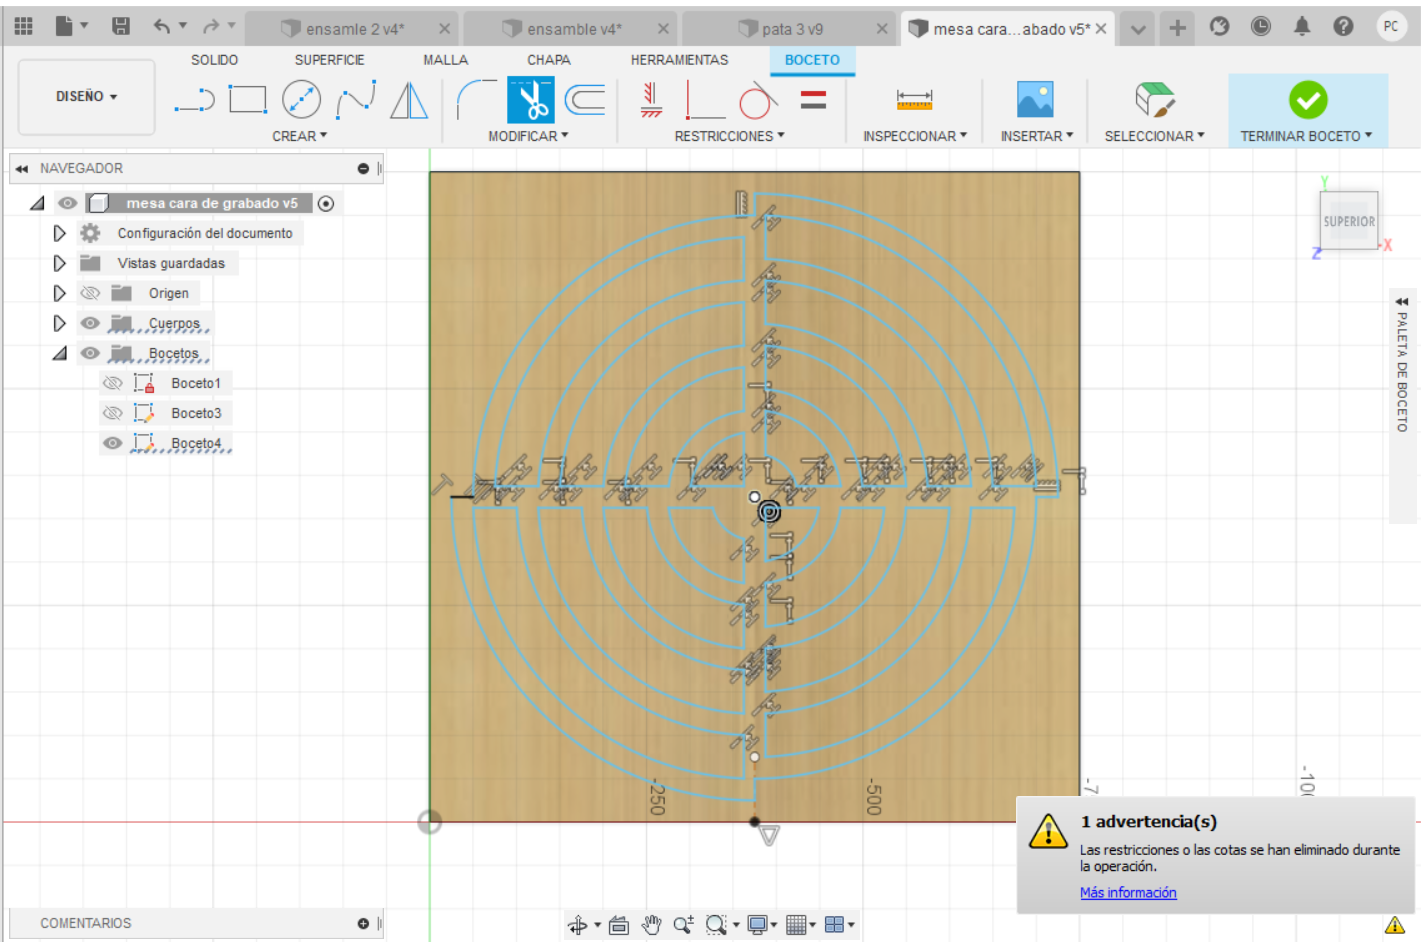Open the data panel grid icon
1421x942 pixels.
[24, 26]
